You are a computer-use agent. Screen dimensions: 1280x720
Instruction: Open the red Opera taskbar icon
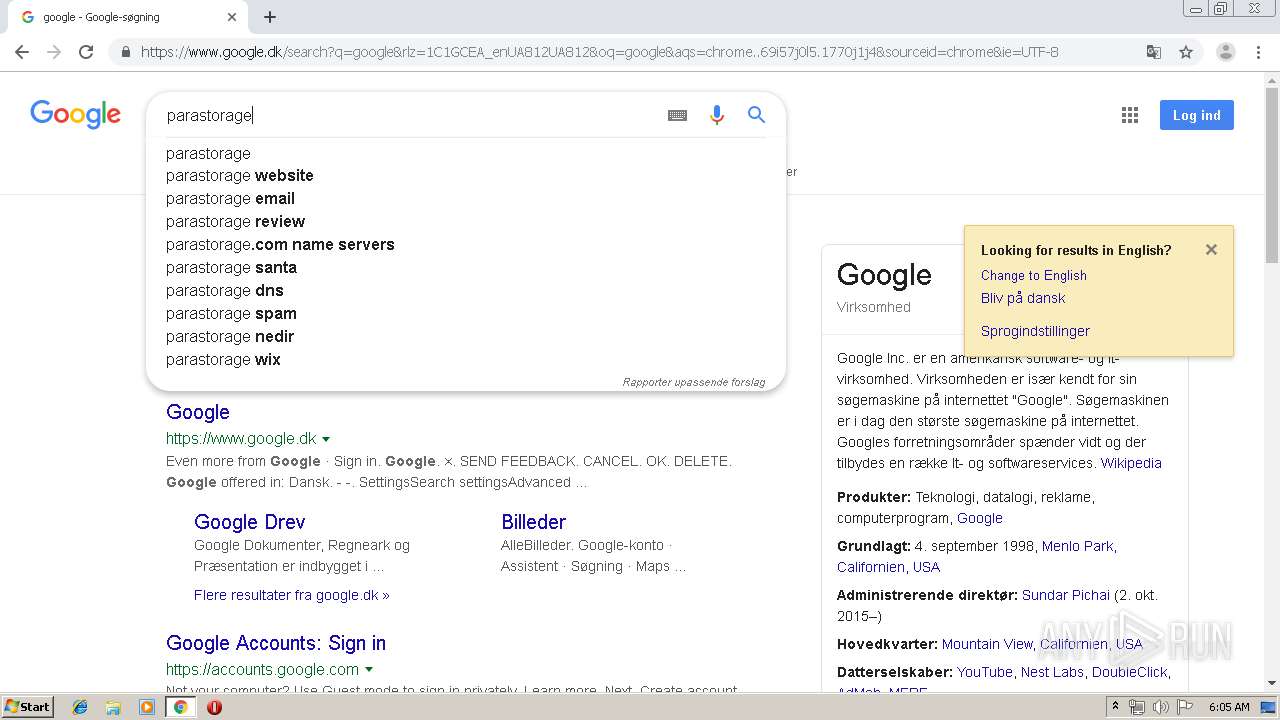tap(214, 707)
